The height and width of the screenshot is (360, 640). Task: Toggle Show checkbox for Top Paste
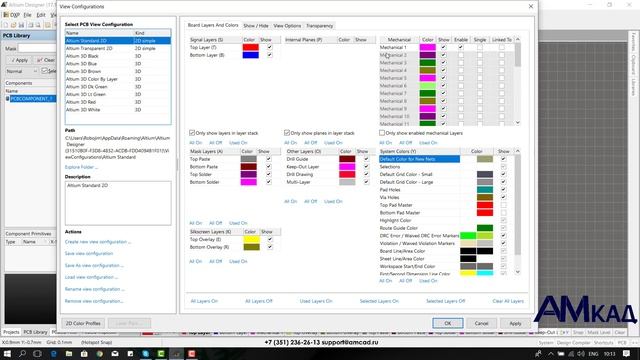tap(269, 159)
